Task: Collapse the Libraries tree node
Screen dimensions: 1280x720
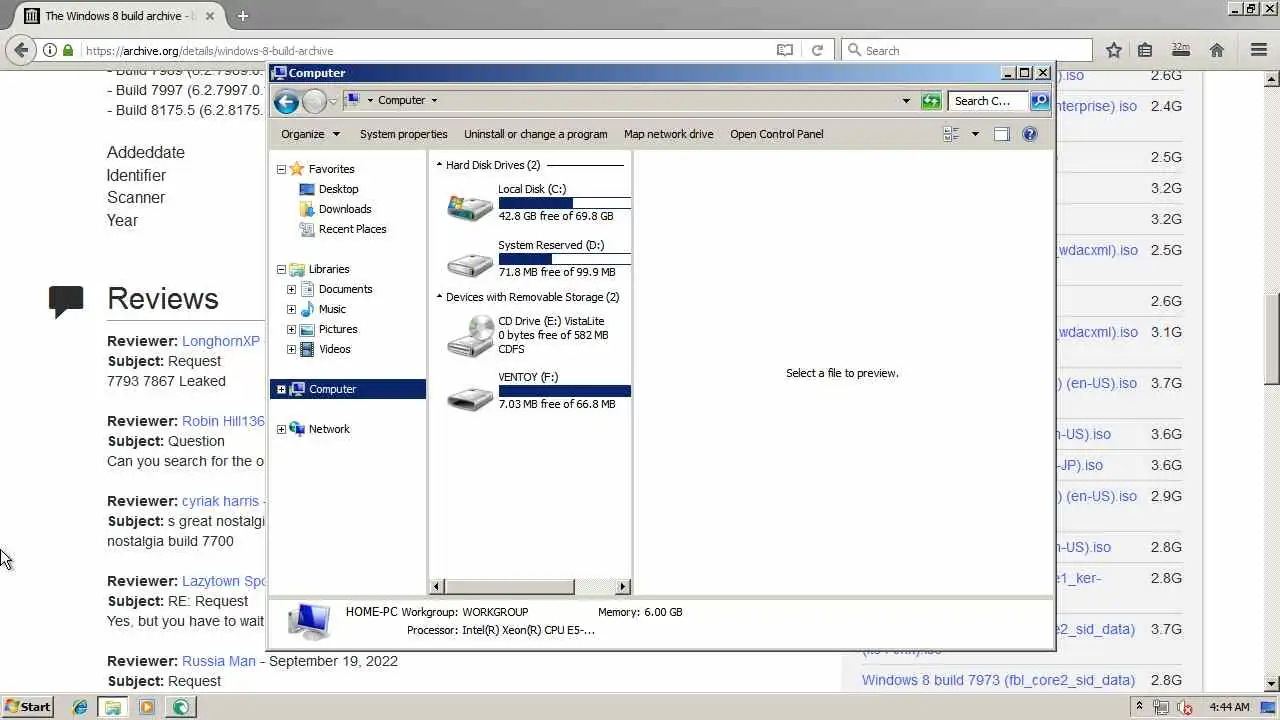Action: tap(281, 269)
